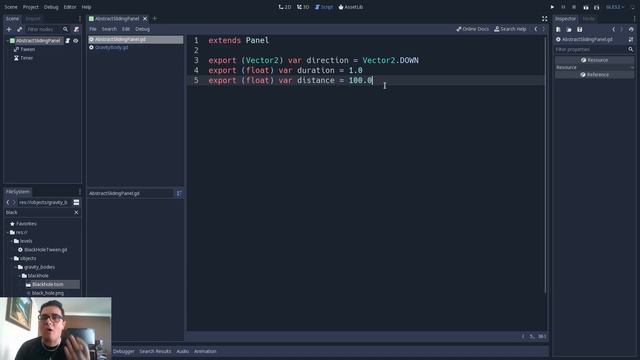640x360 pixels.
Task: Clear the 'black' file search
Action: coord(76,213)
